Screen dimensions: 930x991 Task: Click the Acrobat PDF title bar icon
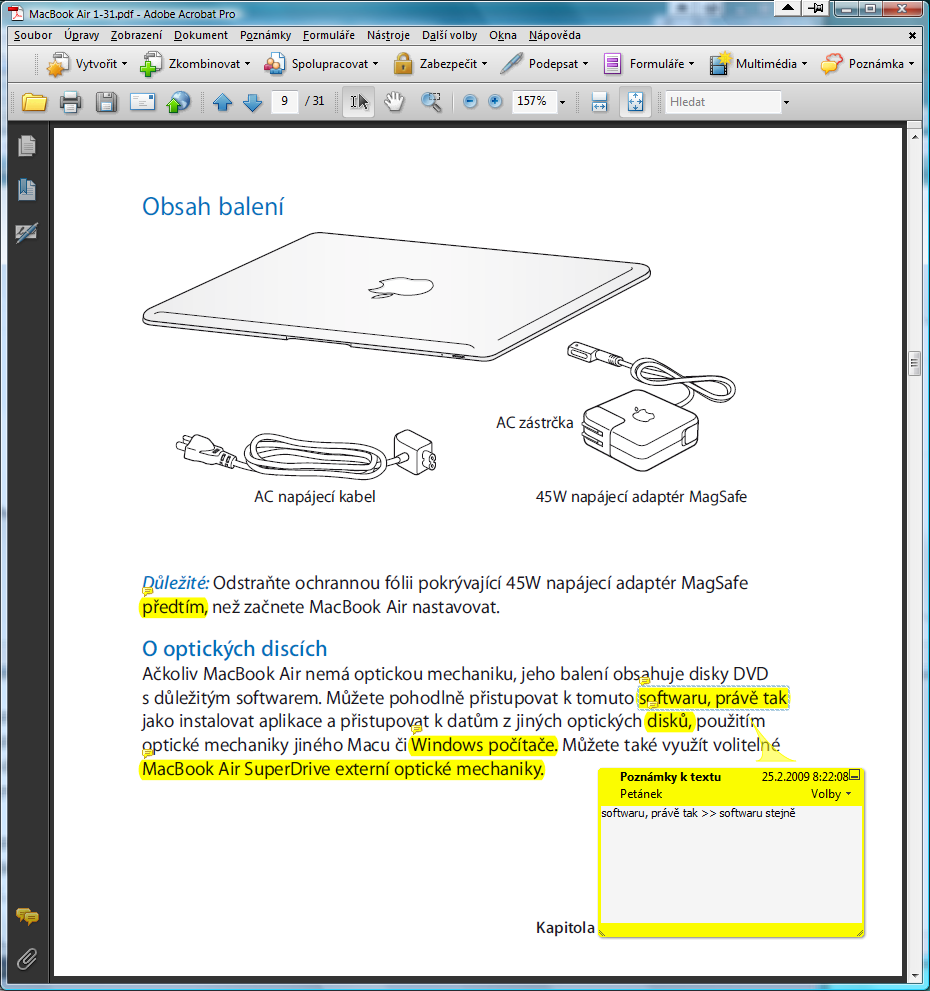[17, 13]
